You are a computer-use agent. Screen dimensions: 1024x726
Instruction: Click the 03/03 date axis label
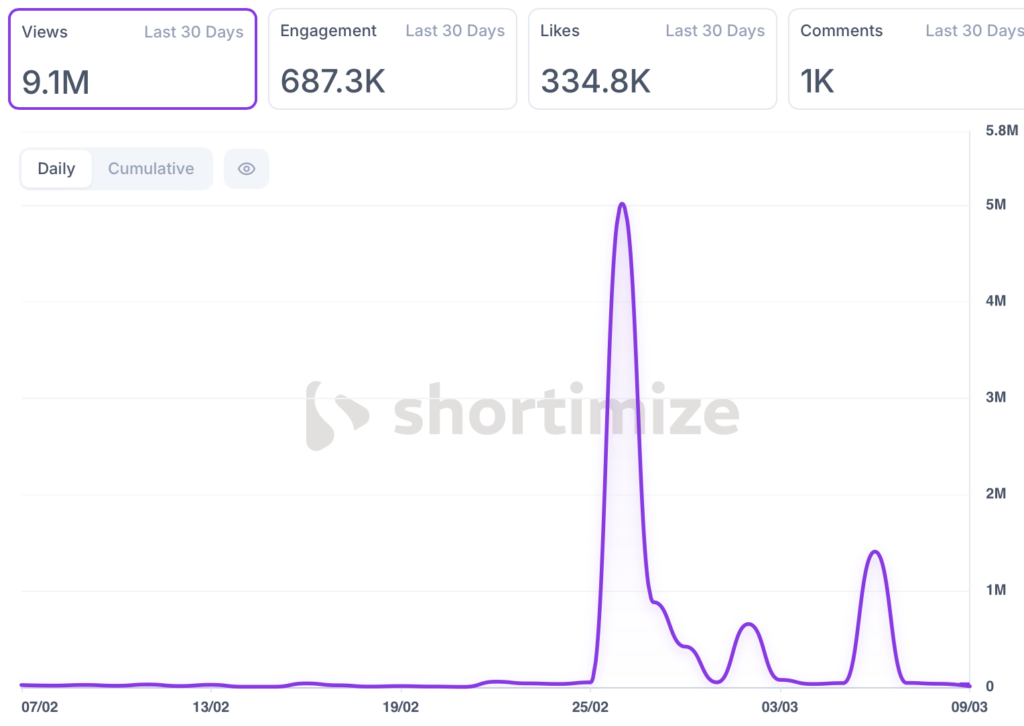pos(780,707)
